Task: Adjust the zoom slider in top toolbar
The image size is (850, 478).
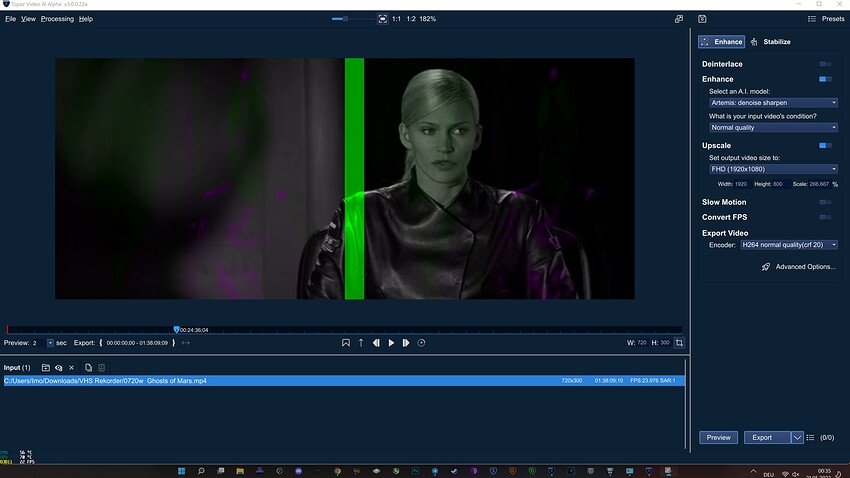Action: pyautogui.click(x=346, y=19)
